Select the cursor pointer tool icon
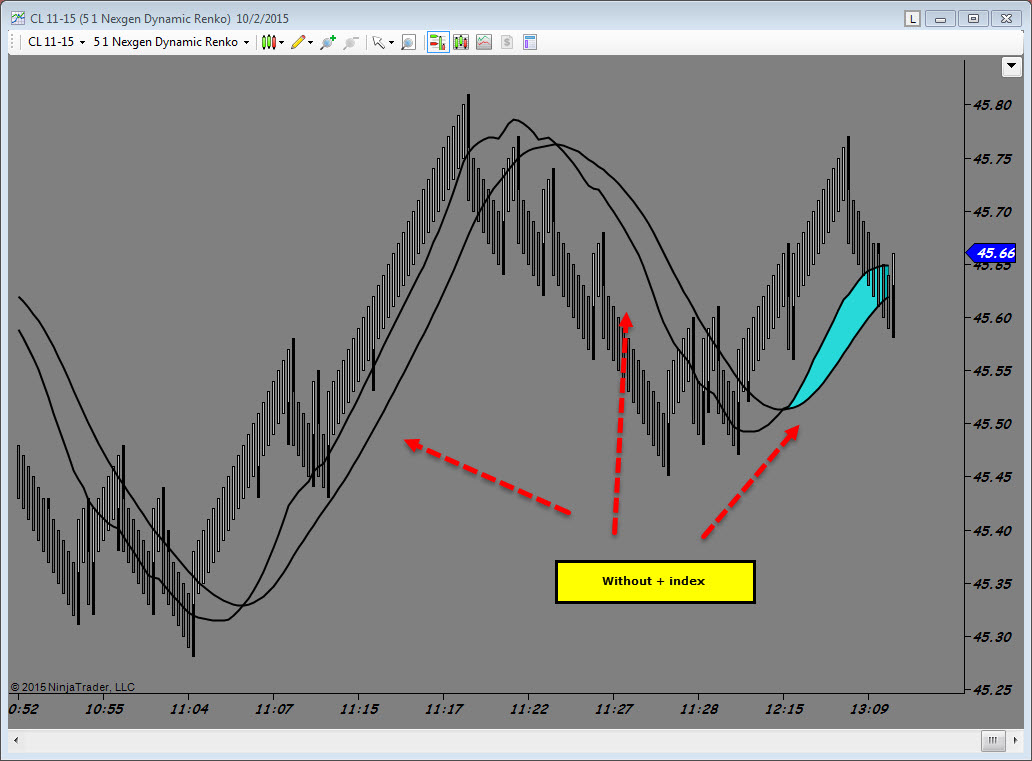This screenshot has width=1032, height=761. (378, 43)
